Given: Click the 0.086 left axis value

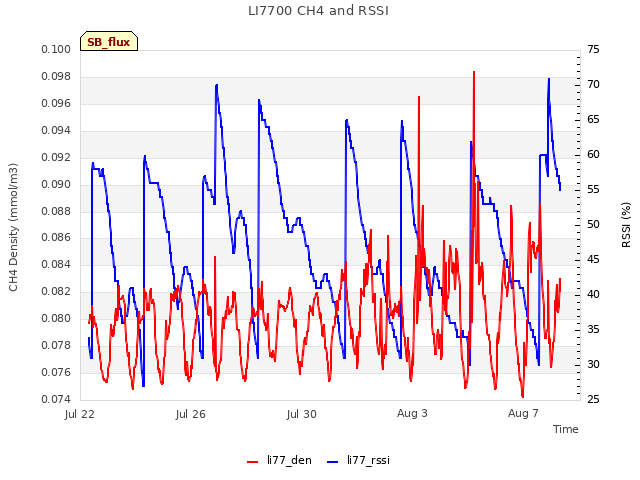Looking at the screenshot, I should point(56,238).
